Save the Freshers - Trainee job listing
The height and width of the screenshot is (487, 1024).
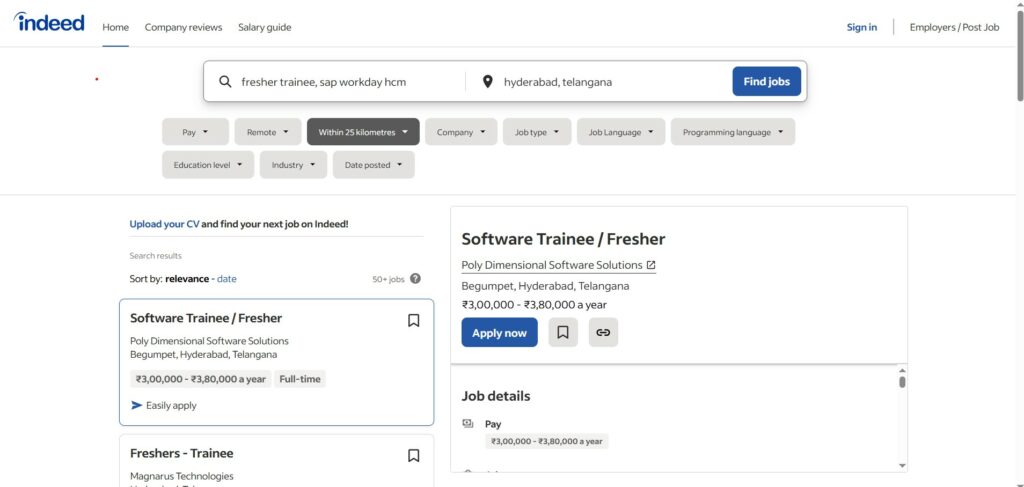pyautogui.click(x=413, y=456)
